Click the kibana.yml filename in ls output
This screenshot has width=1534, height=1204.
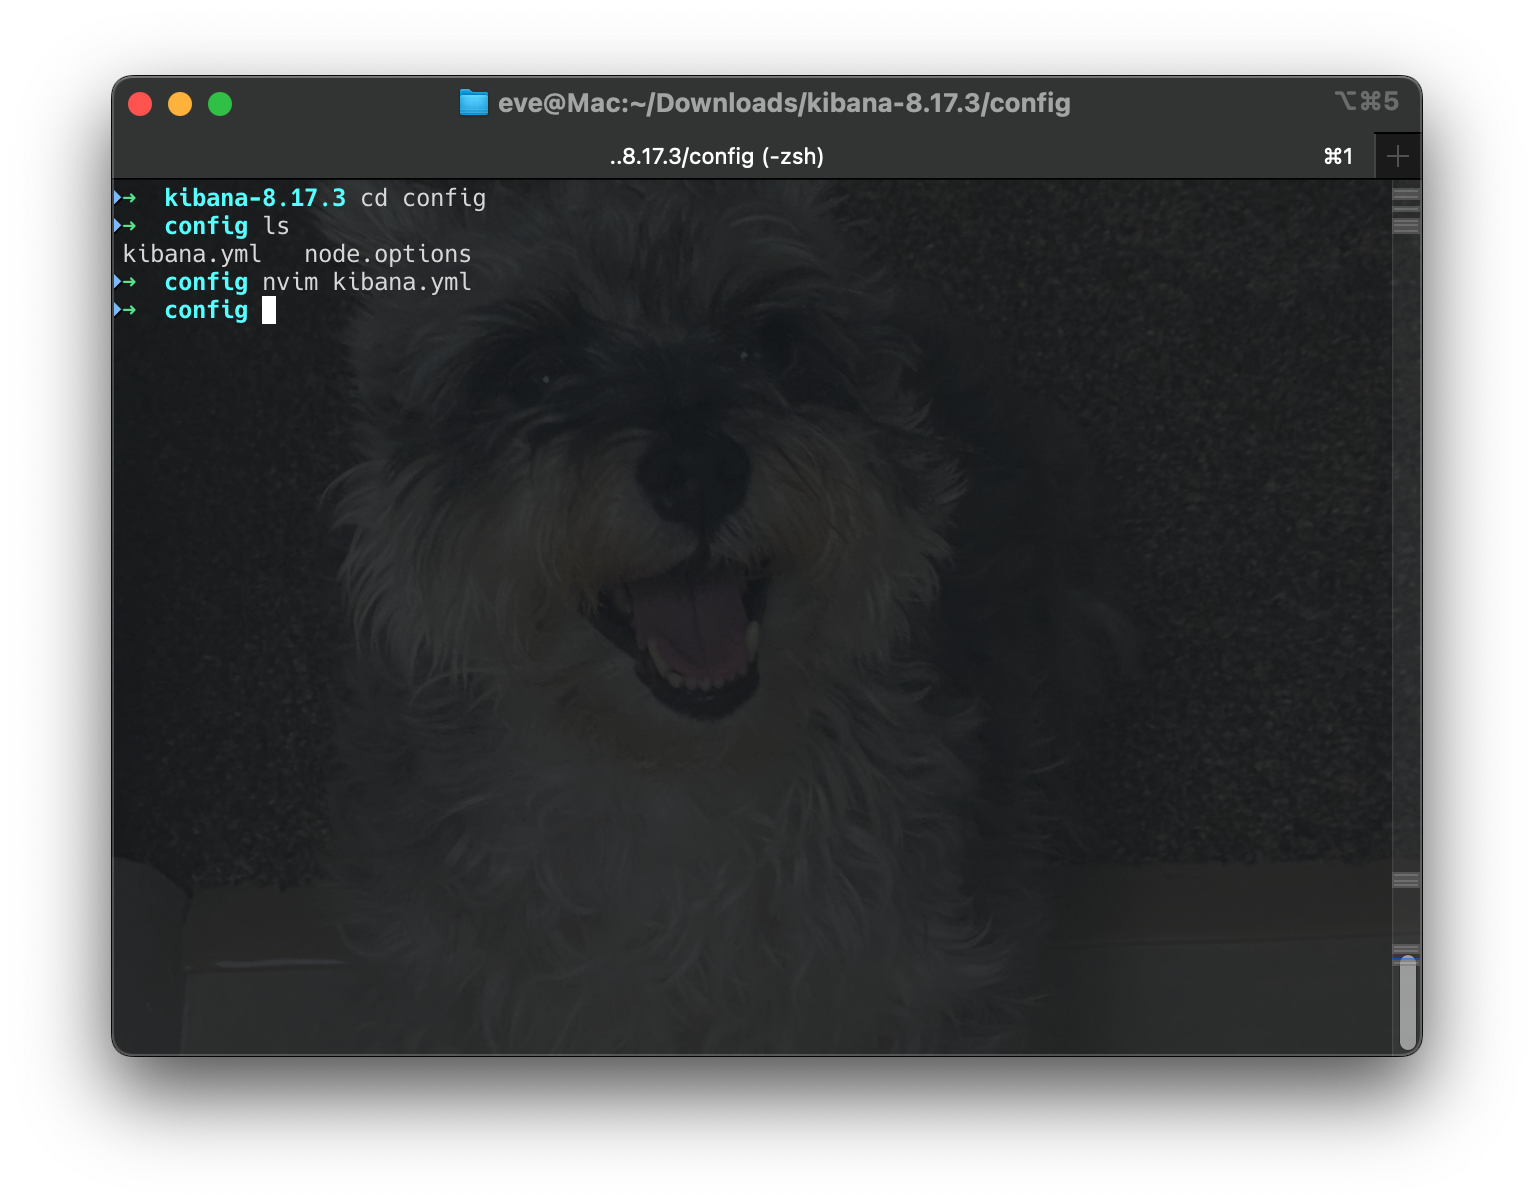191,254
